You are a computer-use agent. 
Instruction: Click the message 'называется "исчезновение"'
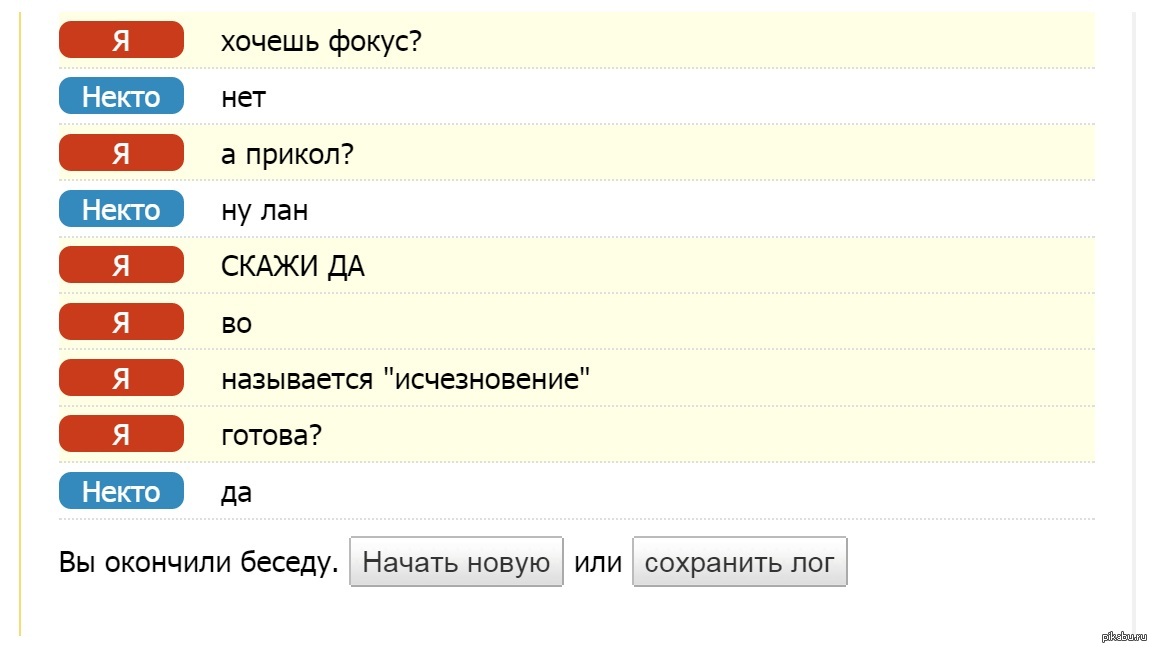pyautogui.click(x=406, y=379)
